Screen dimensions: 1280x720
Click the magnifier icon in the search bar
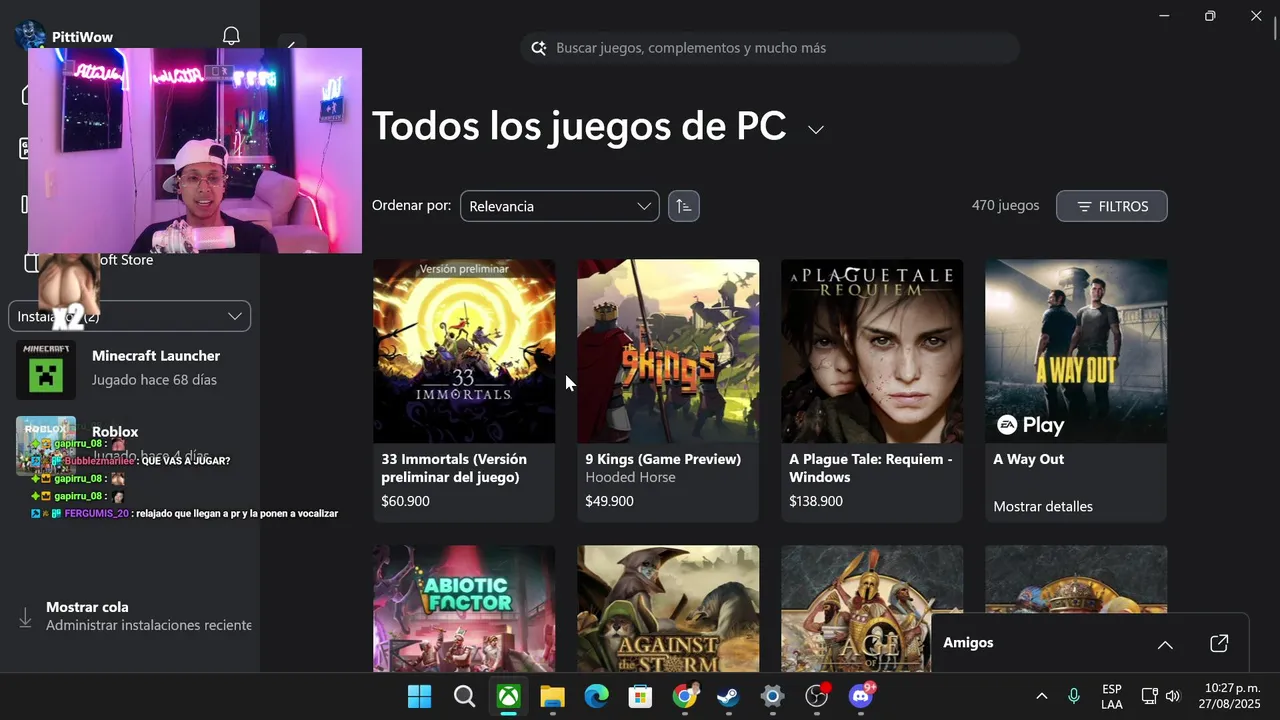point(539,48)
